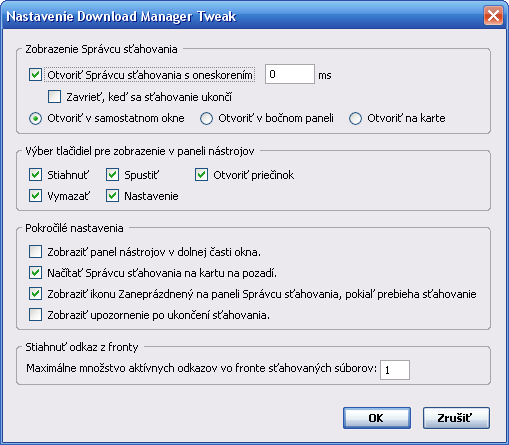Screen dimensions: 509x445
Task: Toggle 'Otvoriť priečinok' checkbox
Action: tap(201, 175)
